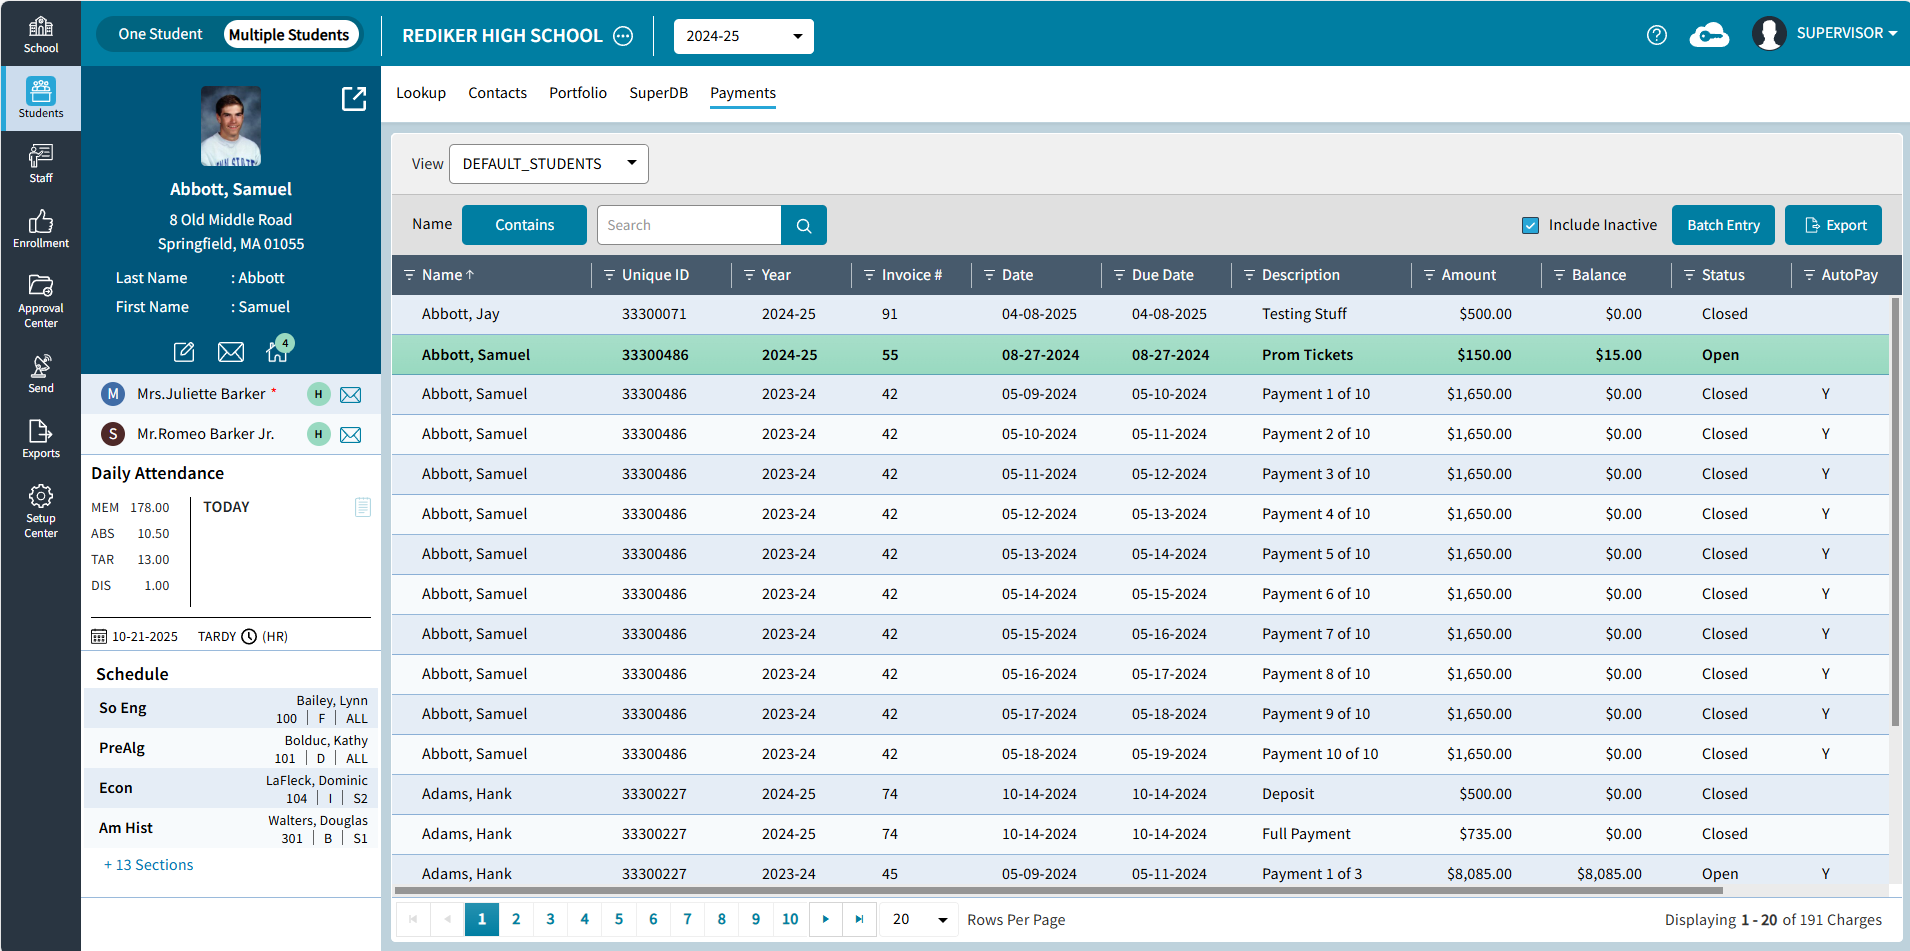Select the Payments tab
1910x951 pixels.
[x=743, y=93]
